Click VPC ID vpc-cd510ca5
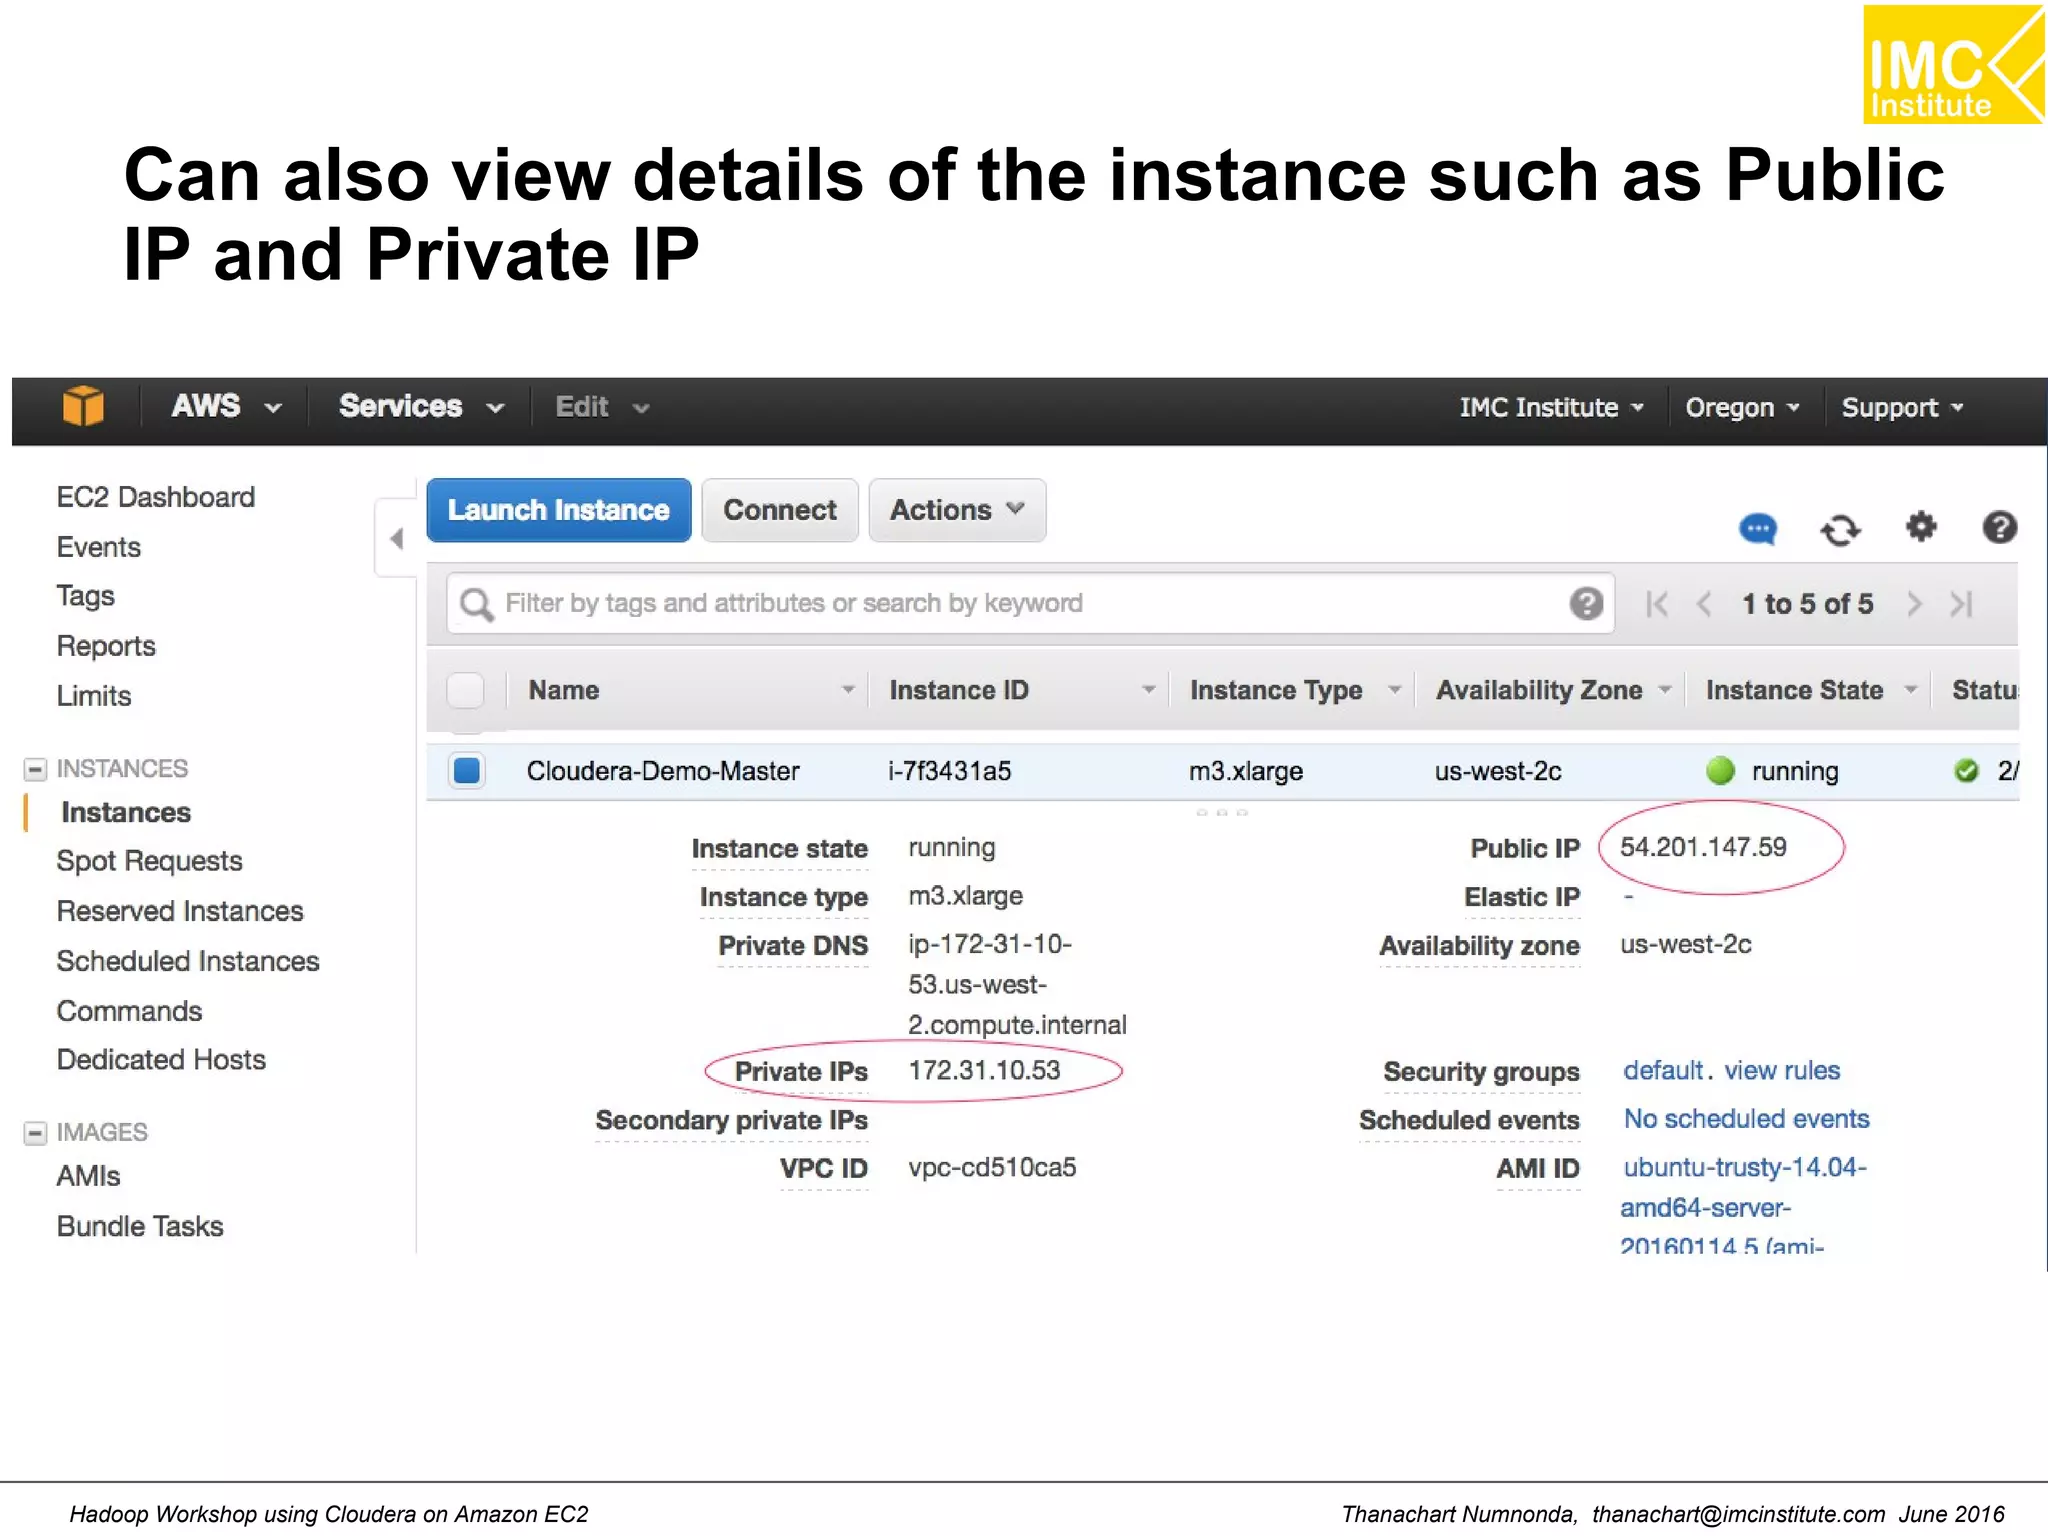 coord(992,1167)
